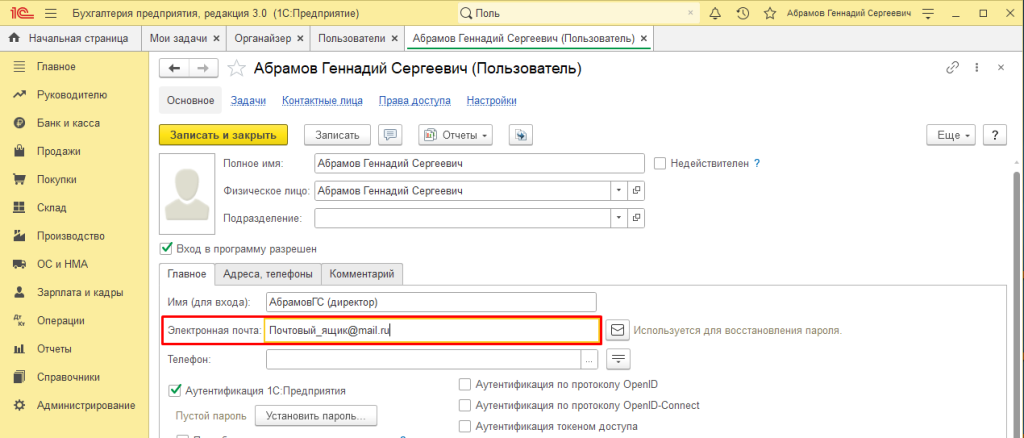
Task: Click the ? hint next to Недействителен
Action: (757, 164)
